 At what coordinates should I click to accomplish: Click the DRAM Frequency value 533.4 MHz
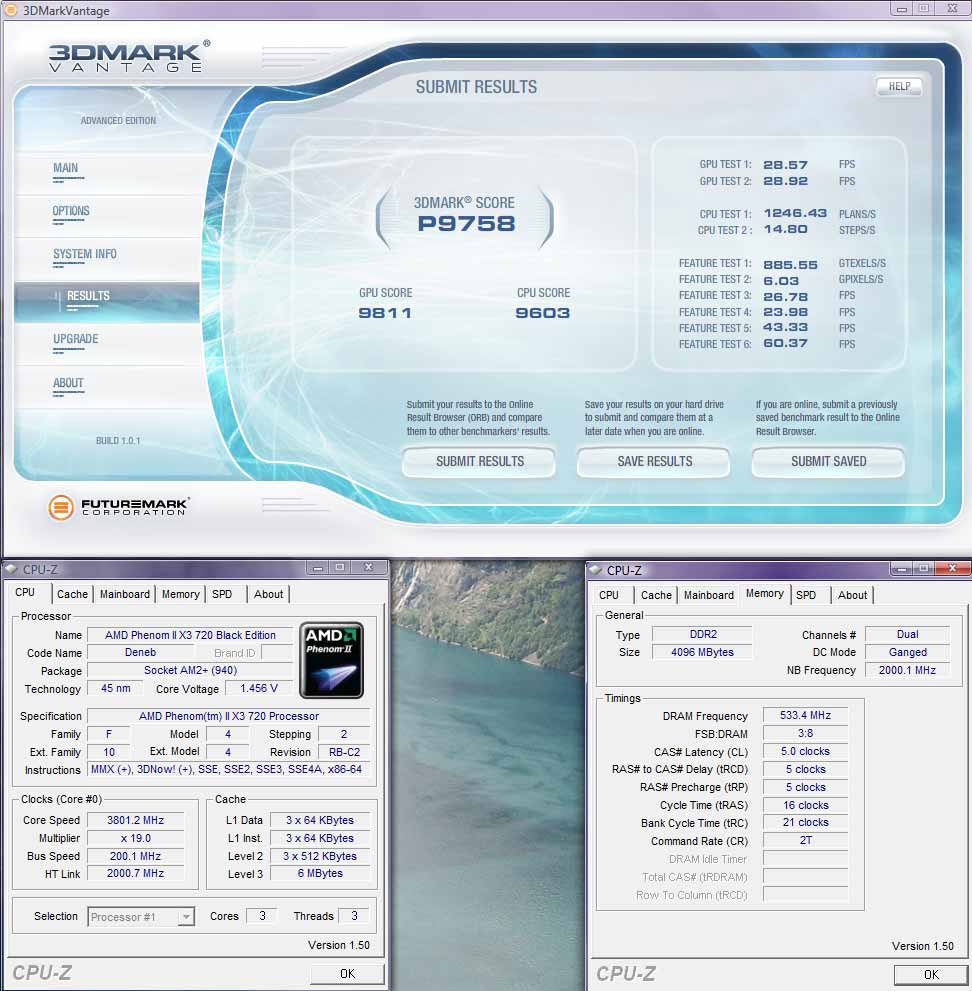click(x=805, y=715)
